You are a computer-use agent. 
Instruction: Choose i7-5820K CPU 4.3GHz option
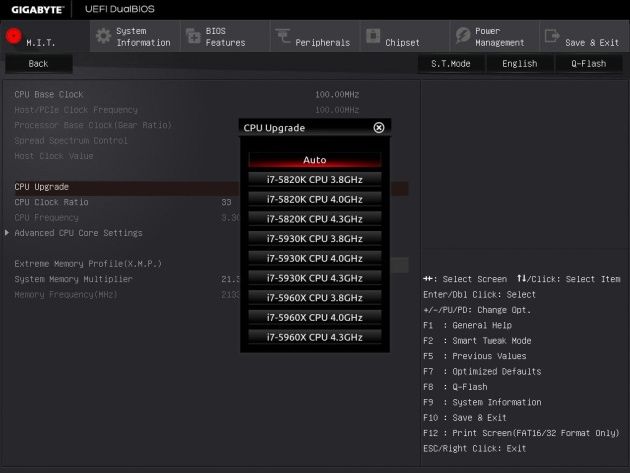click(315, 219)
